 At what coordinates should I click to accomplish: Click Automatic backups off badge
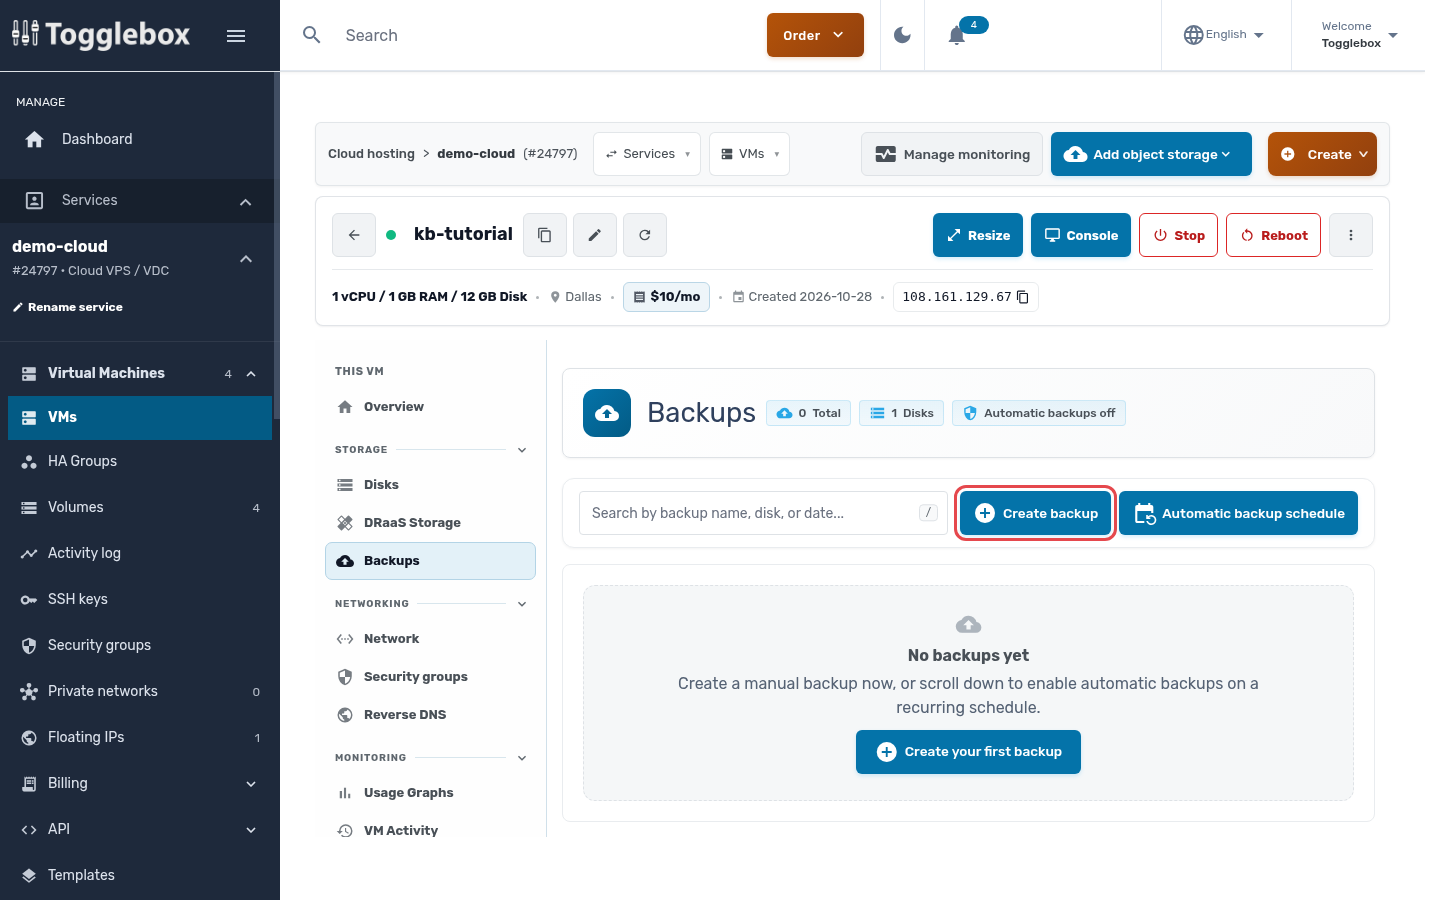click(1039, 413)
